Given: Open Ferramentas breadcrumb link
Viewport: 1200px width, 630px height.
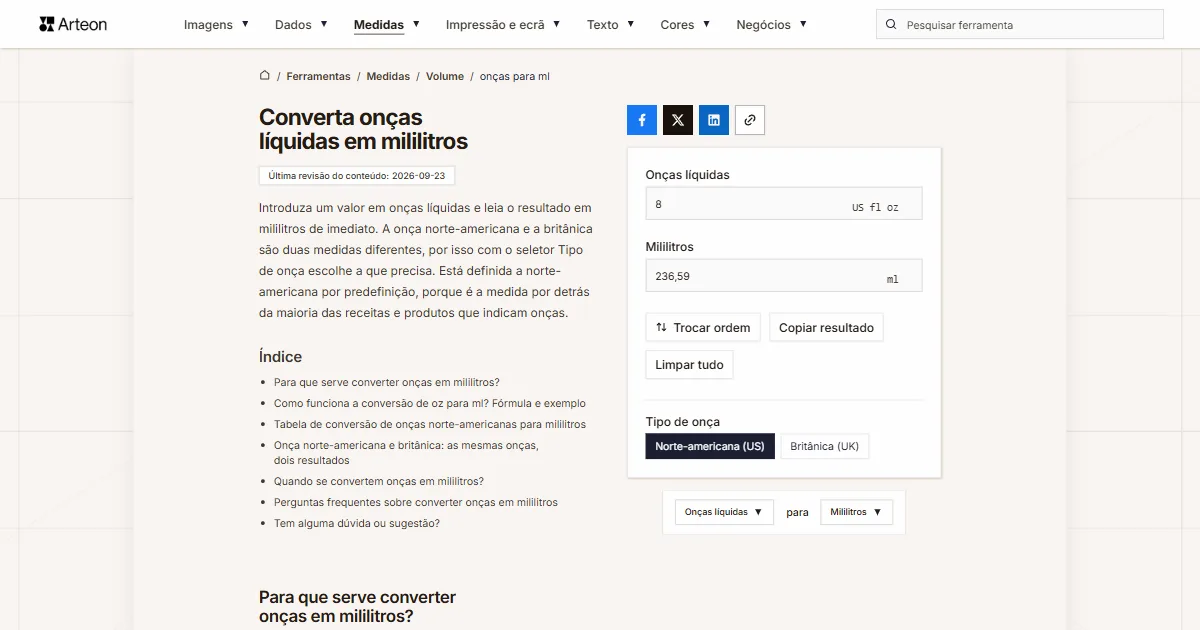Looking at the screenshot, I should tap(318, 76).
